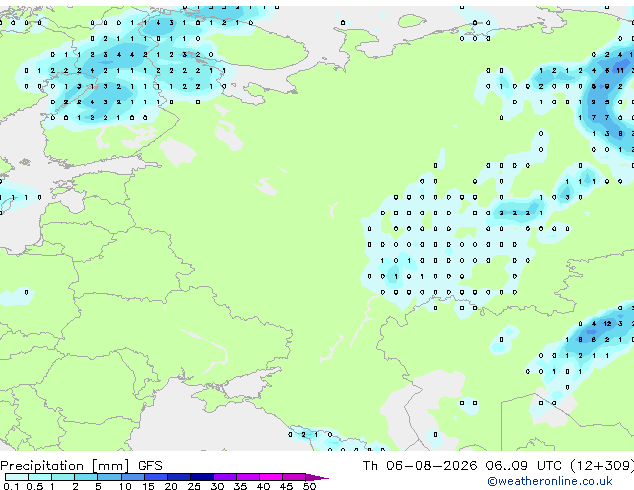This screenshot has height=490, width=634.
Task: Click the legend label '0.5'
Action: pyautogui.click(x=35, y=486)
